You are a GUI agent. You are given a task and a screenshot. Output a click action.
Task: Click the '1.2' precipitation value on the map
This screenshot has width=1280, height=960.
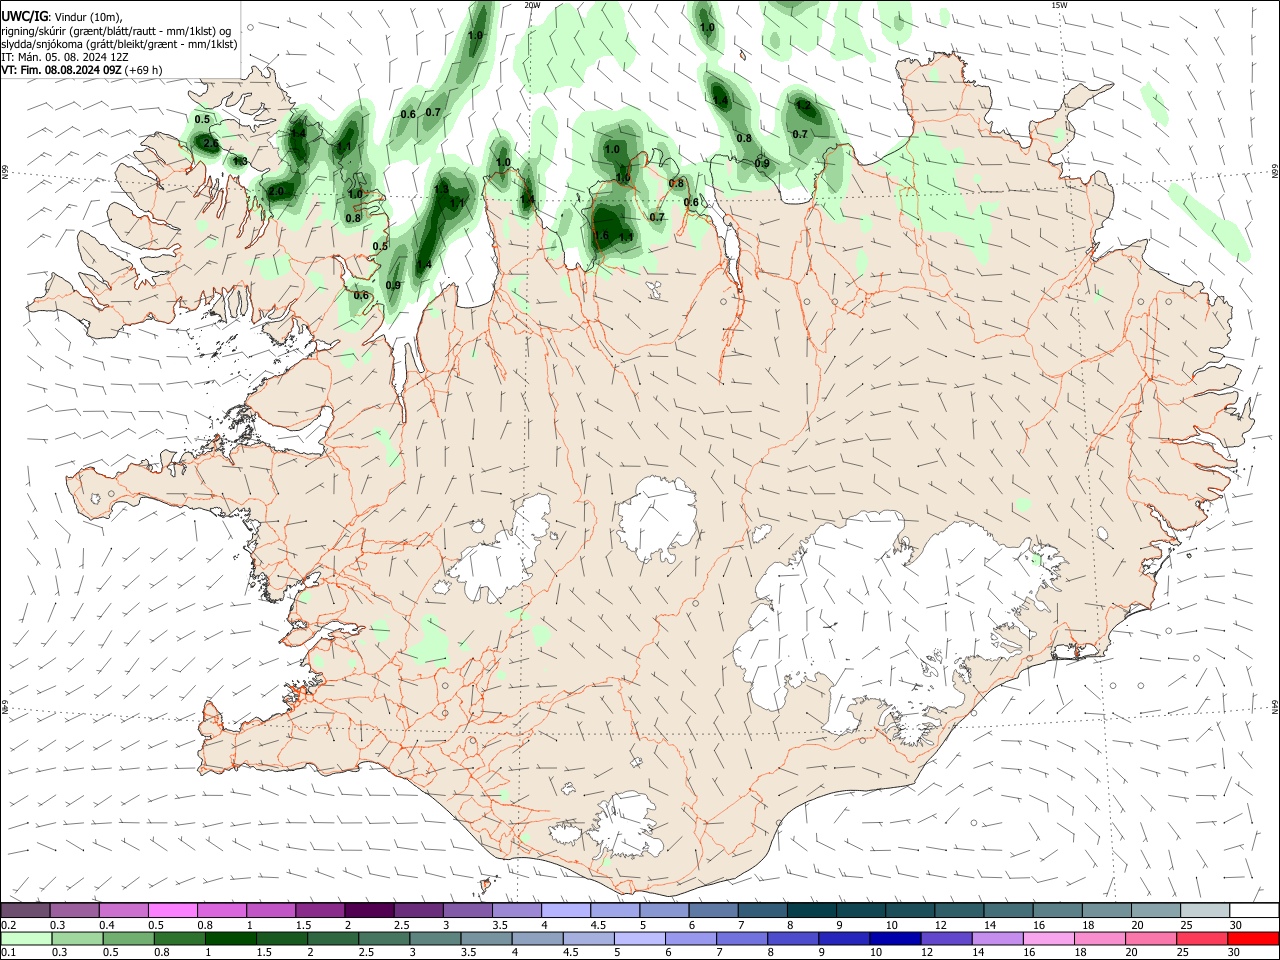tap(803, 104)
